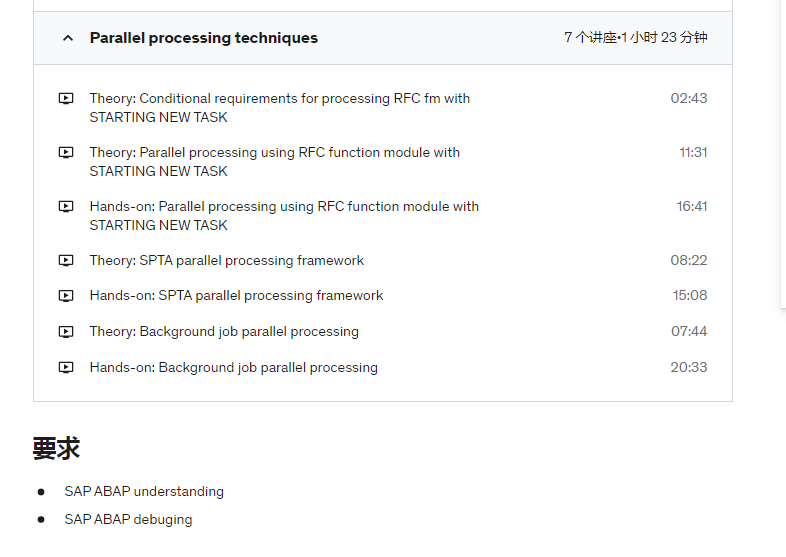Image resolution: width=786 pixels, height=557 pixels.
Task: Click video icon for Conditional requirements lecture
Action: coord(66,98)
